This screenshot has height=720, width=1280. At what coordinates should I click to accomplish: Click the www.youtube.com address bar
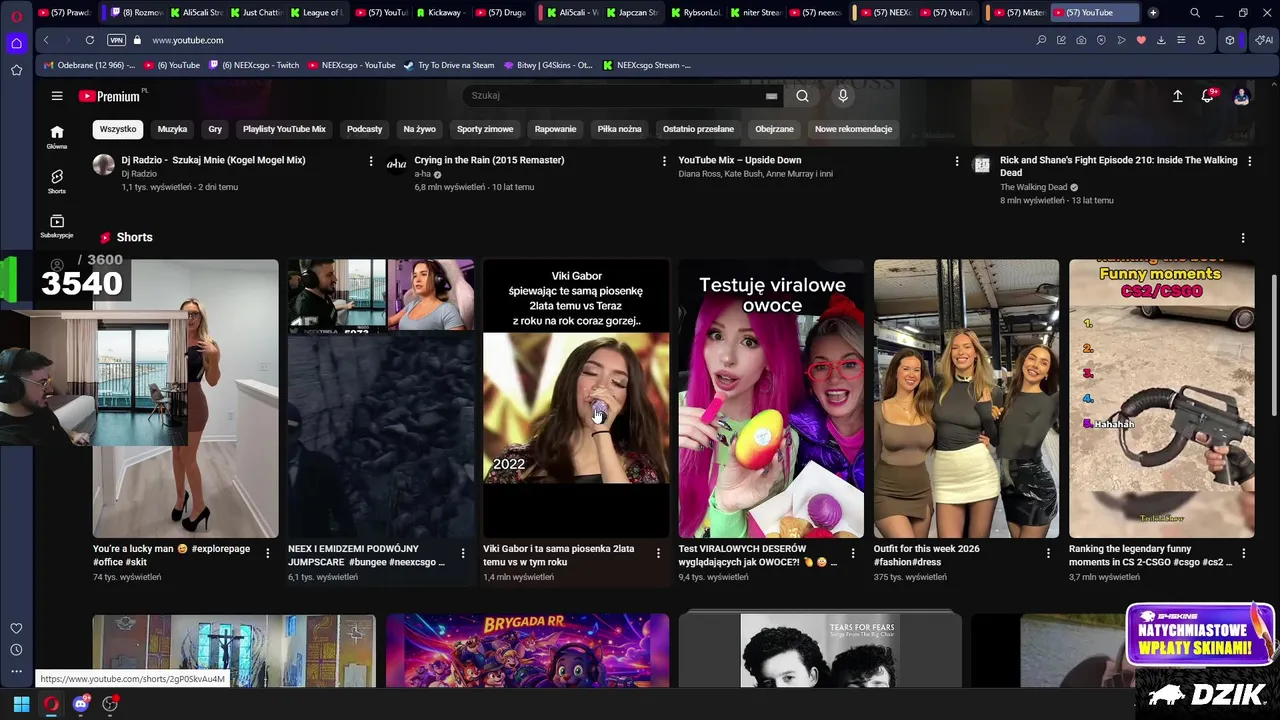[x=187, y=40]
